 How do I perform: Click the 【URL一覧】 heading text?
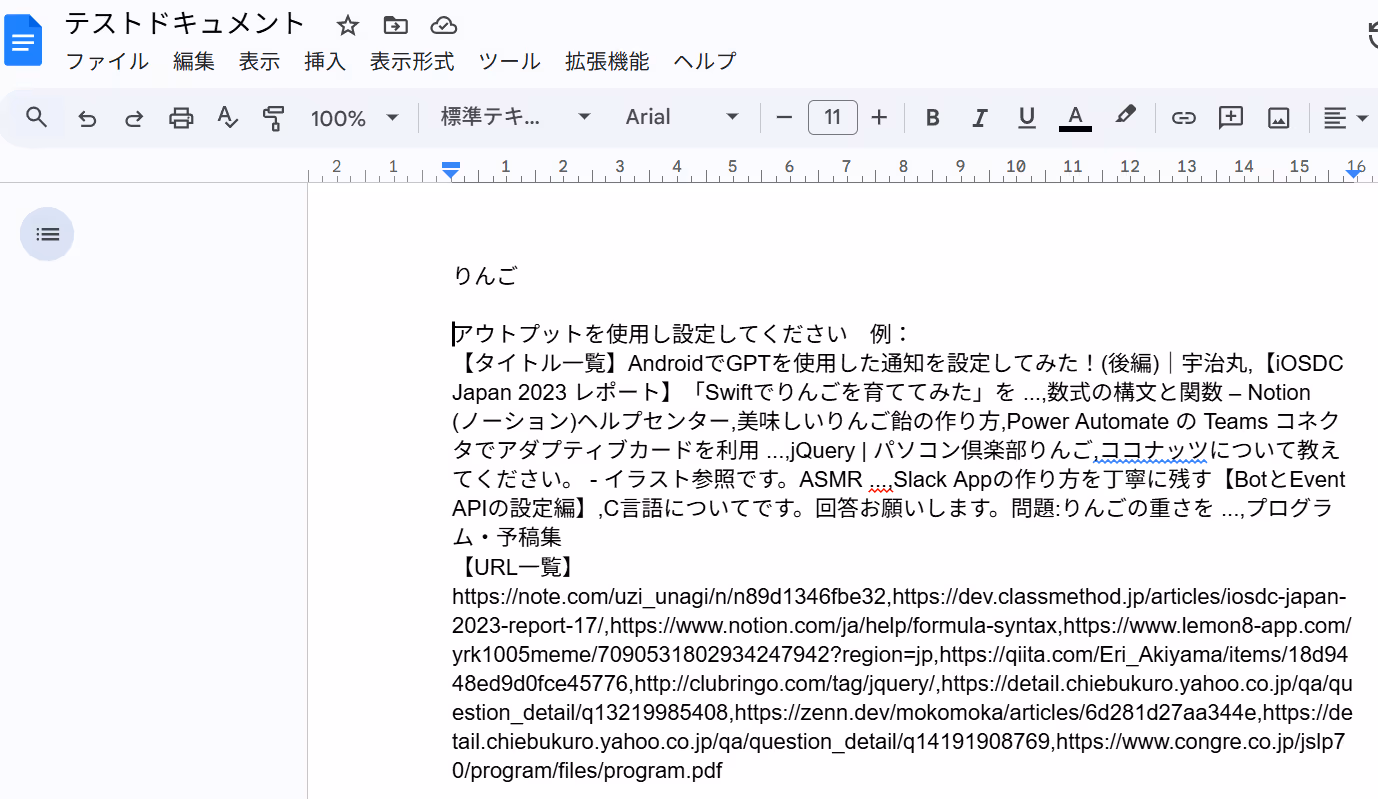coord(515,568)
